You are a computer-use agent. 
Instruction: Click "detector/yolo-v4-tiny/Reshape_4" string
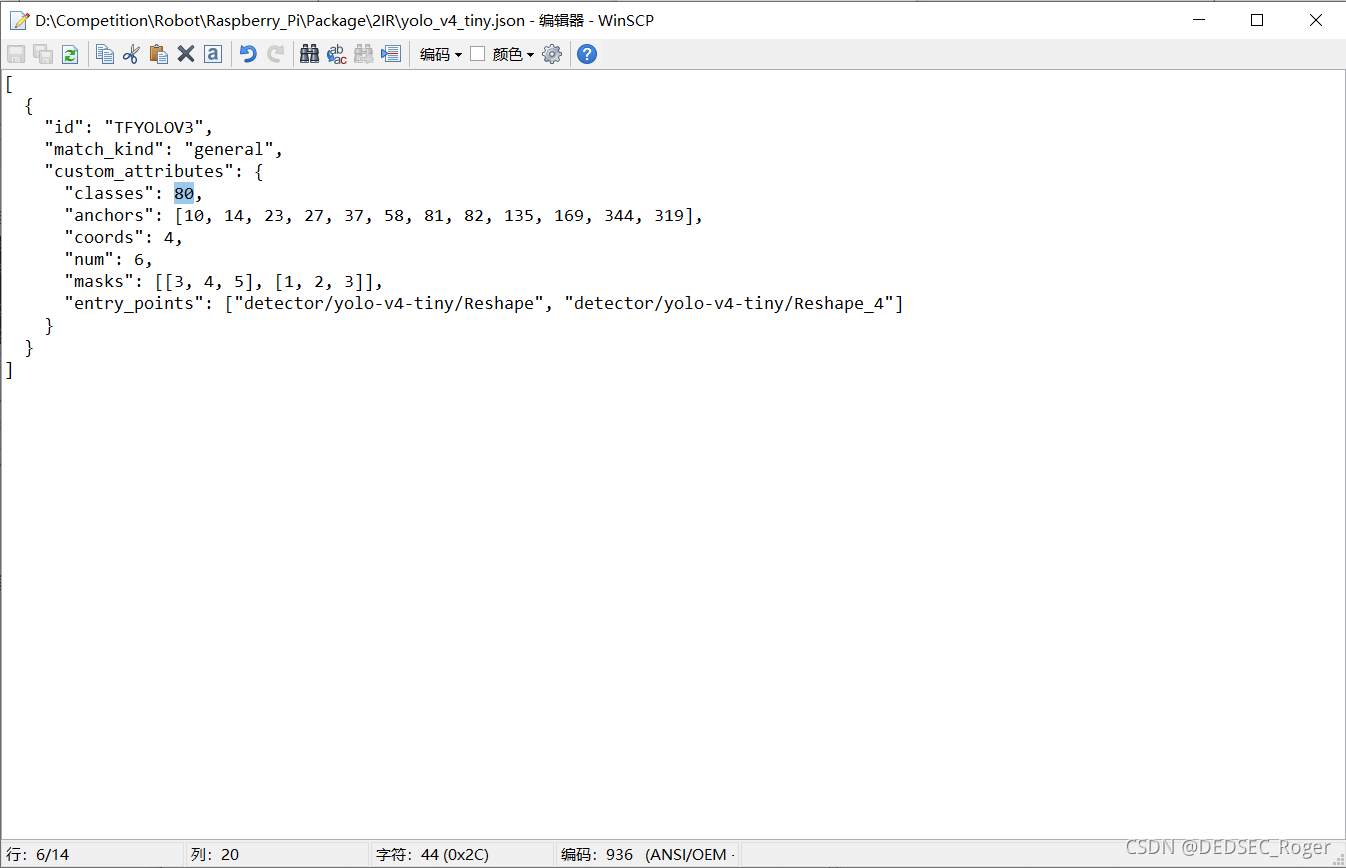pos(729,304)
